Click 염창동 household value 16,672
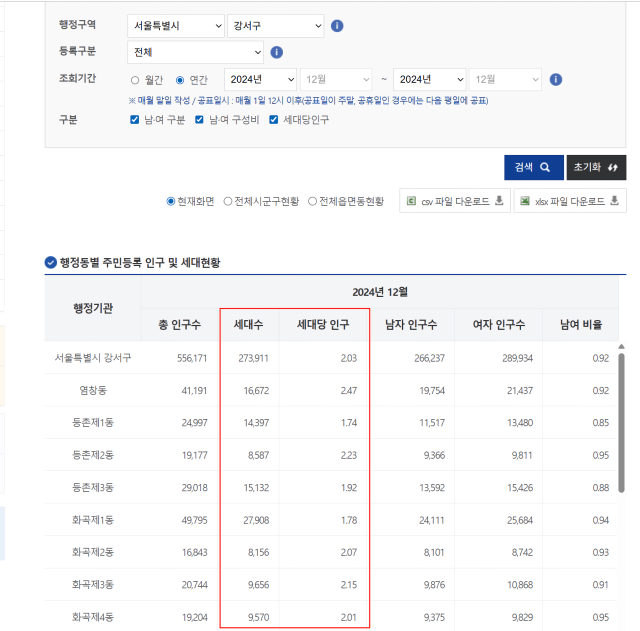640x631 pixels. pos(256,391)
